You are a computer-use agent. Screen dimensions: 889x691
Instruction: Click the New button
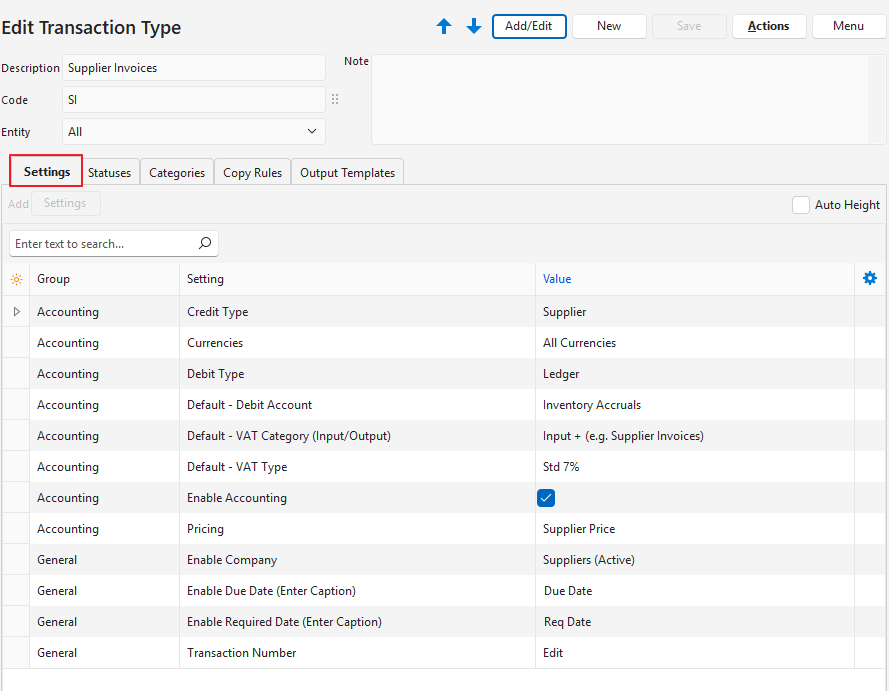click(609, 26)
